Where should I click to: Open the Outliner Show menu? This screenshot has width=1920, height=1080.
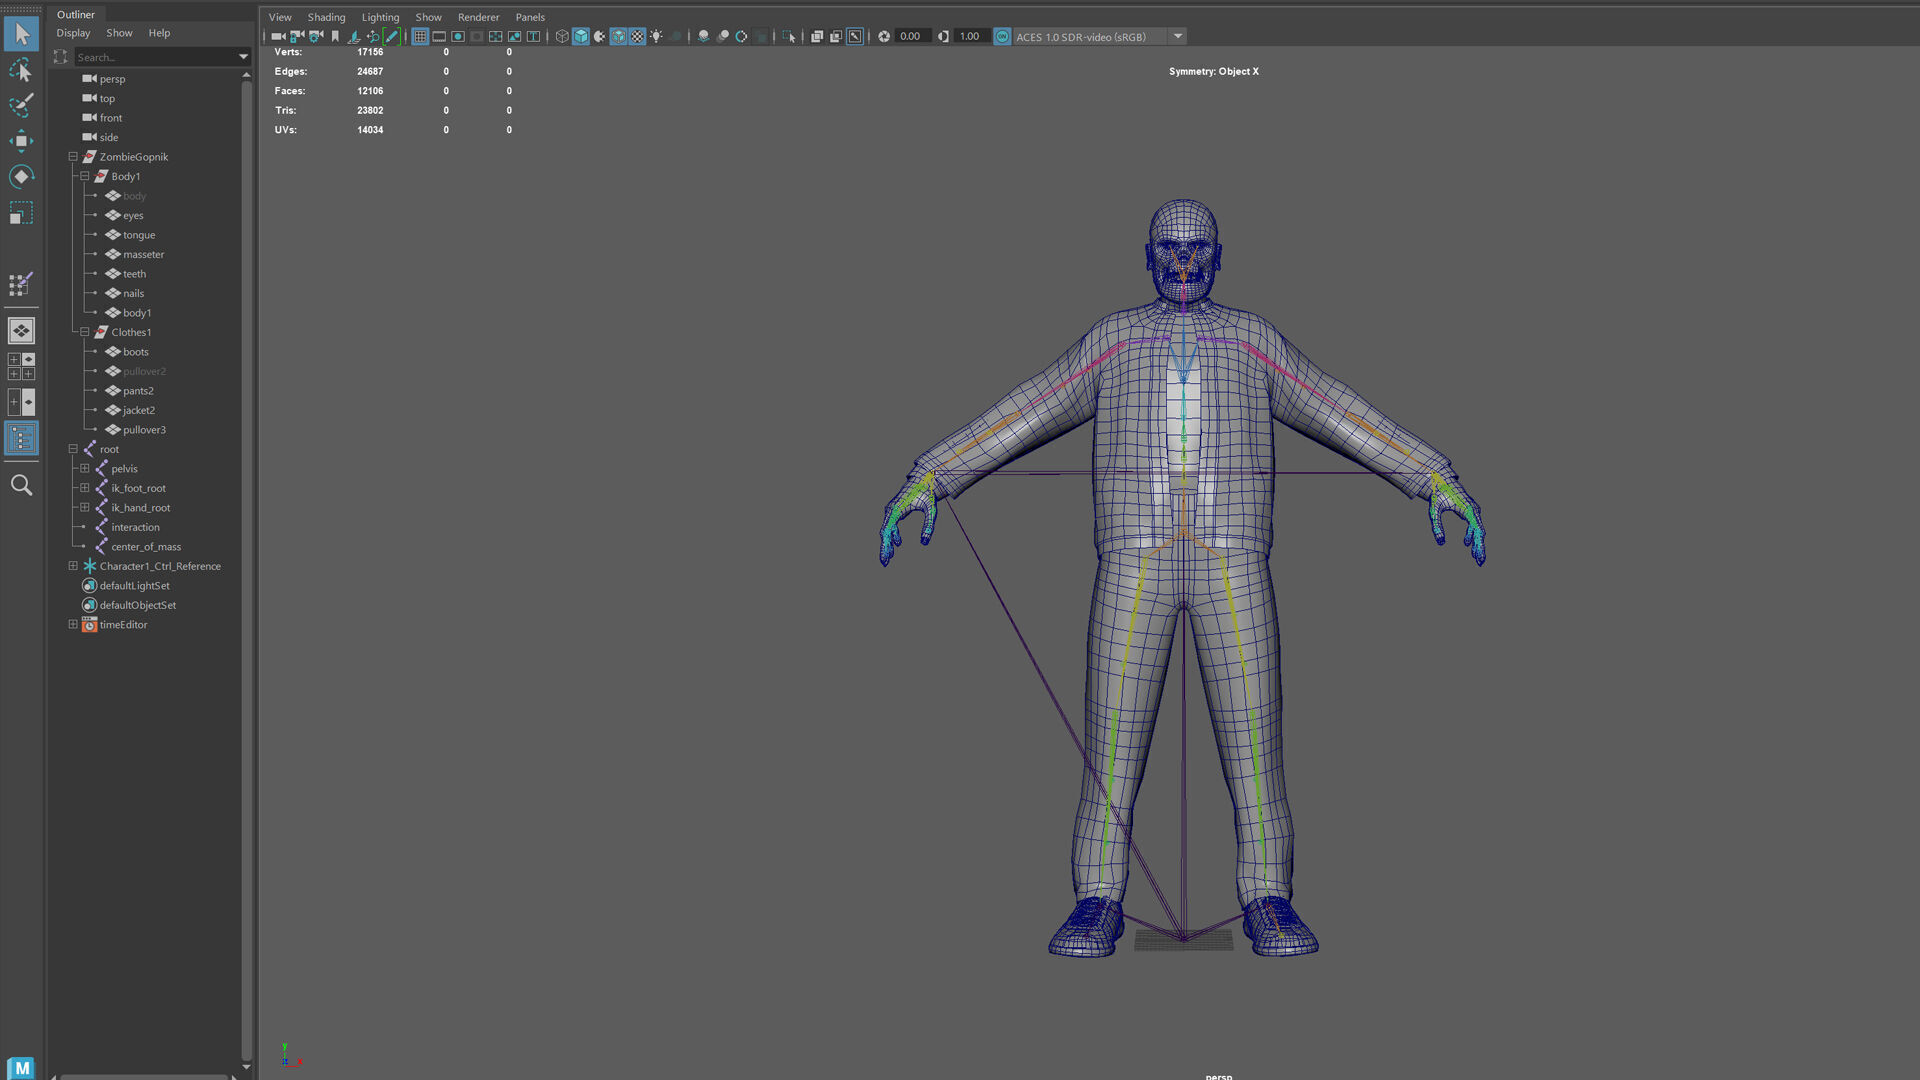point(119,33)
